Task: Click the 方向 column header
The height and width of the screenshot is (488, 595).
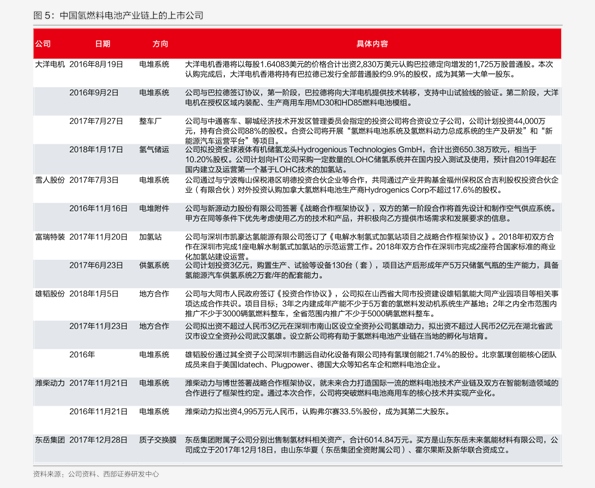Action: click(160, 44)
